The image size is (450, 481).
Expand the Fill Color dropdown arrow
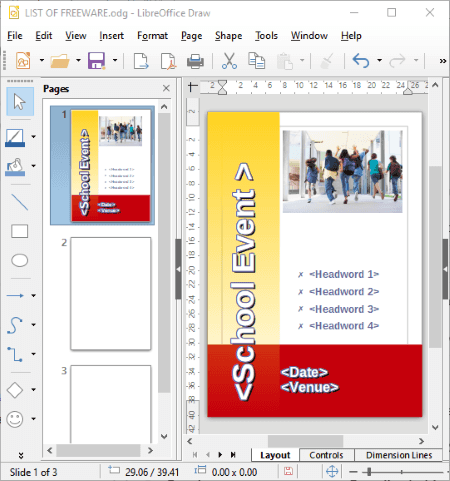point(34,166)
